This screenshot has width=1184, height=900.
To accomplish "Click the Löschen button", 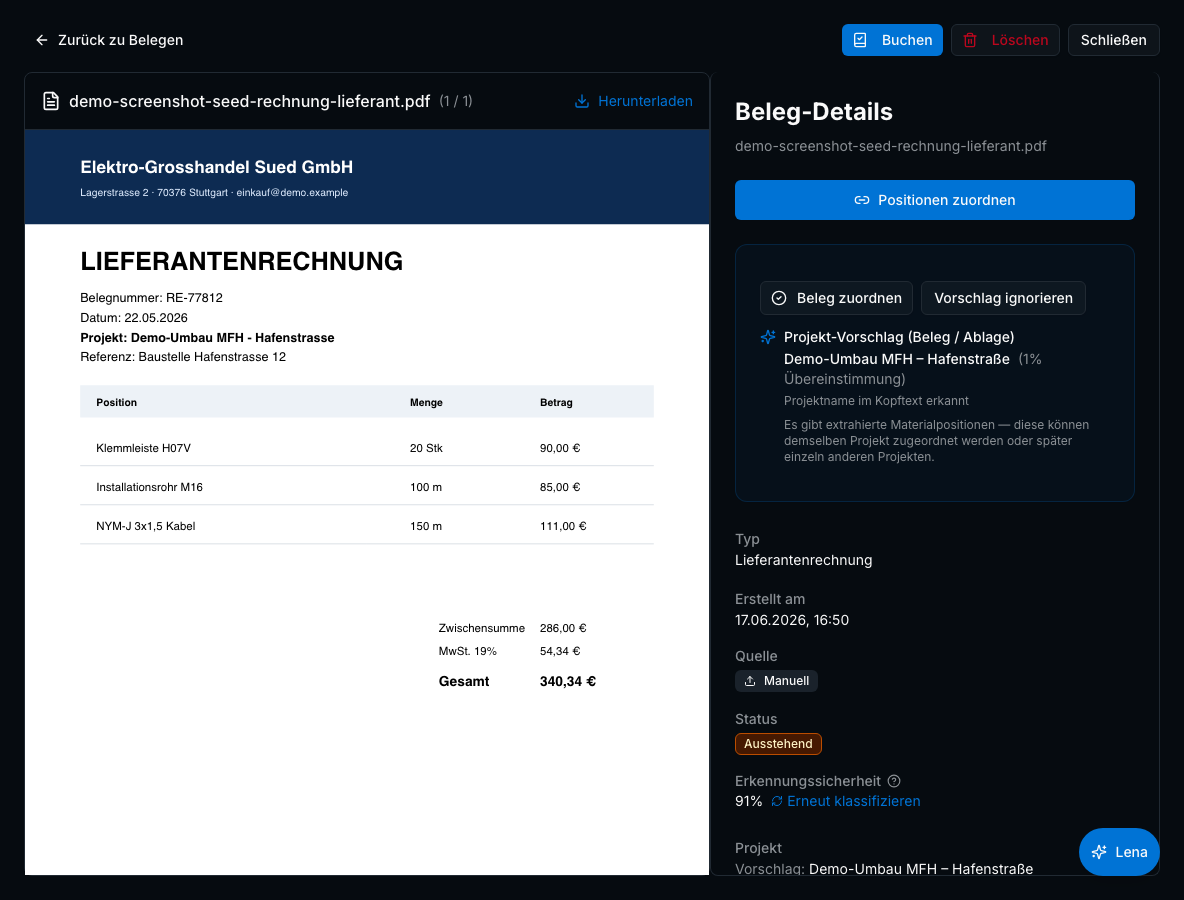I will (x=1005, y=40).
